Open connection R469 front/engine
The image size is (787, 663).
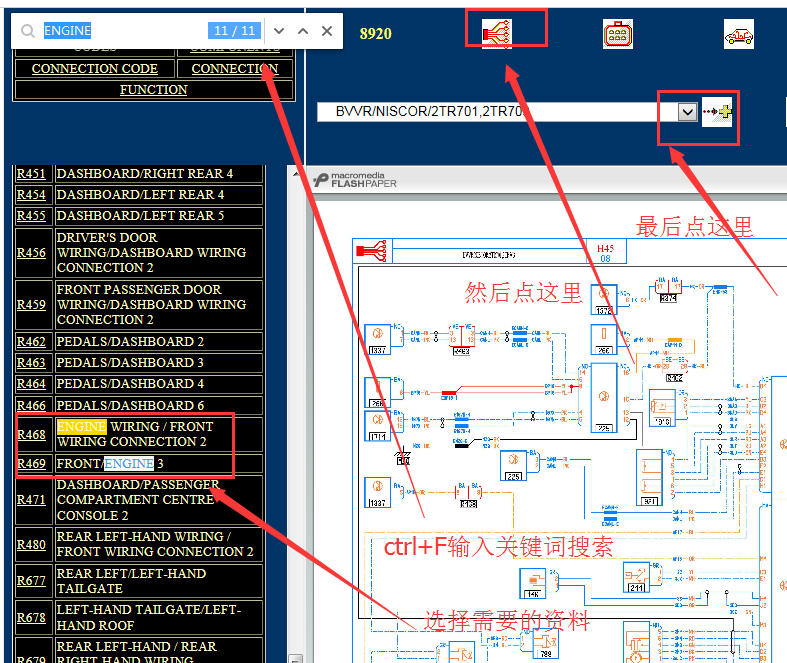pos(31,464)
